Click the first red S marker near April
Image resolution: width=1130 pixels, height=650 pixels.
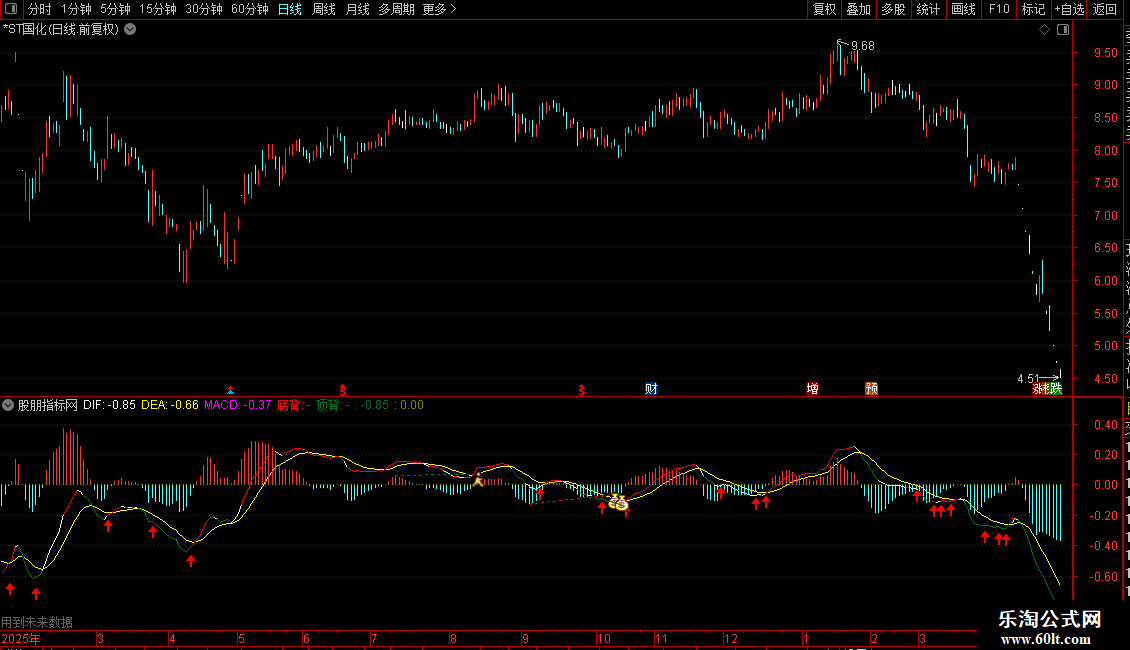(343, 390)
